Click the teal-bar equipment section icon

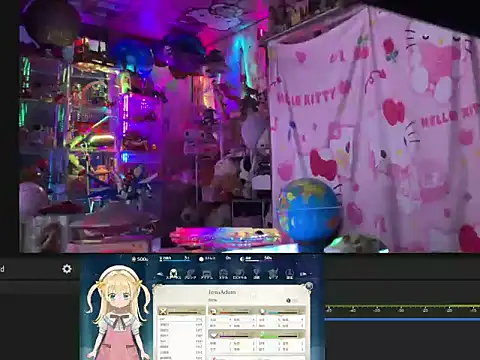tap(262, 312)
